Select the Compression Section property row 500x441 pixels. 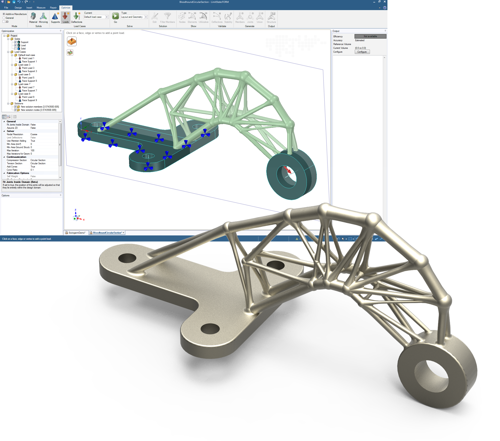tap(32, 160)
